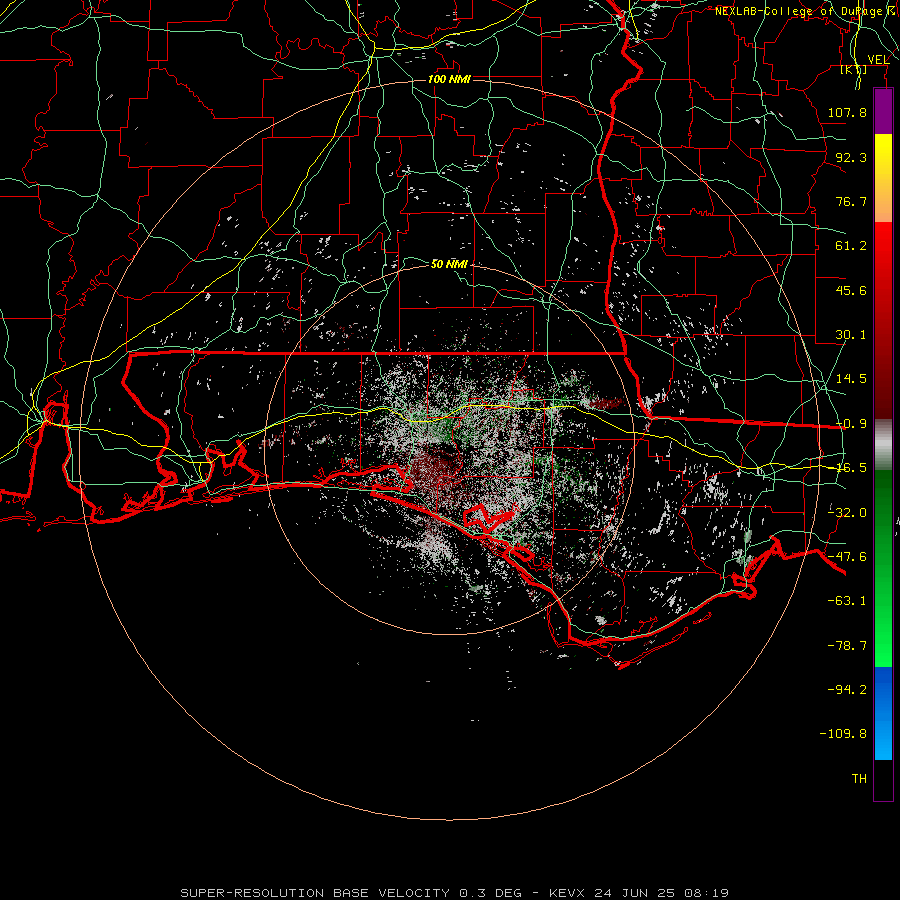Pick the blue segment of the color bar
This screenshot has height=900, width=900.
click(883, 713)
